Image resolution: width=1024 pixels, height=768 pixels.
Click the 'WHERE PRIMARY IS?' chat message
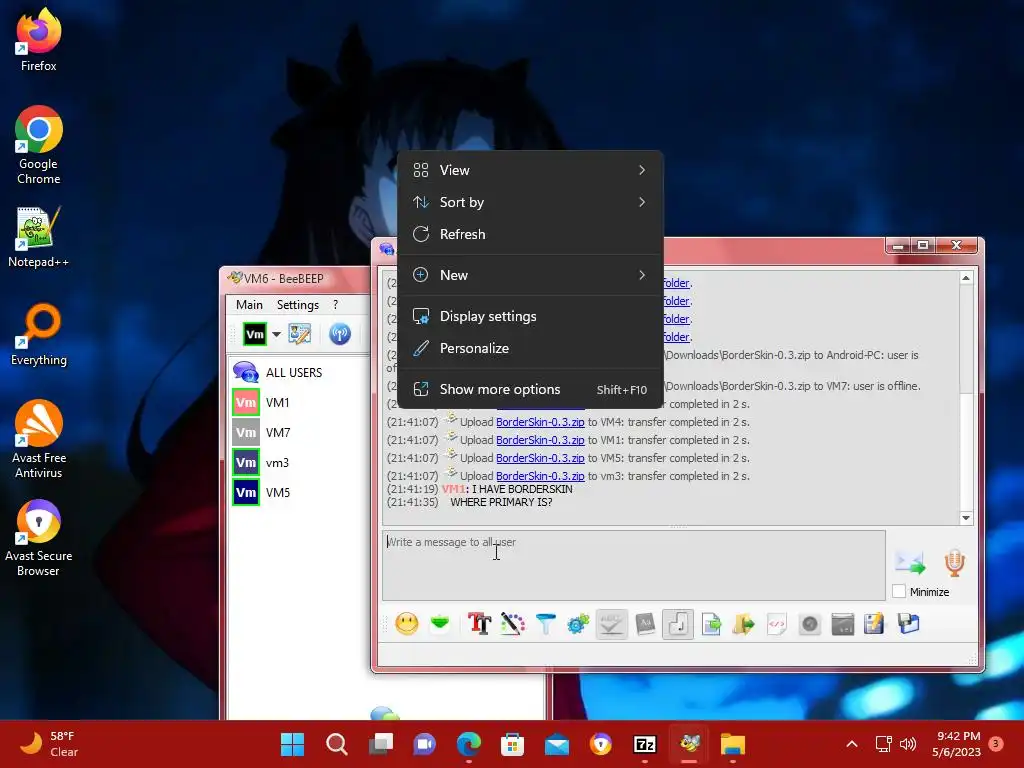[x=501, y=502]
